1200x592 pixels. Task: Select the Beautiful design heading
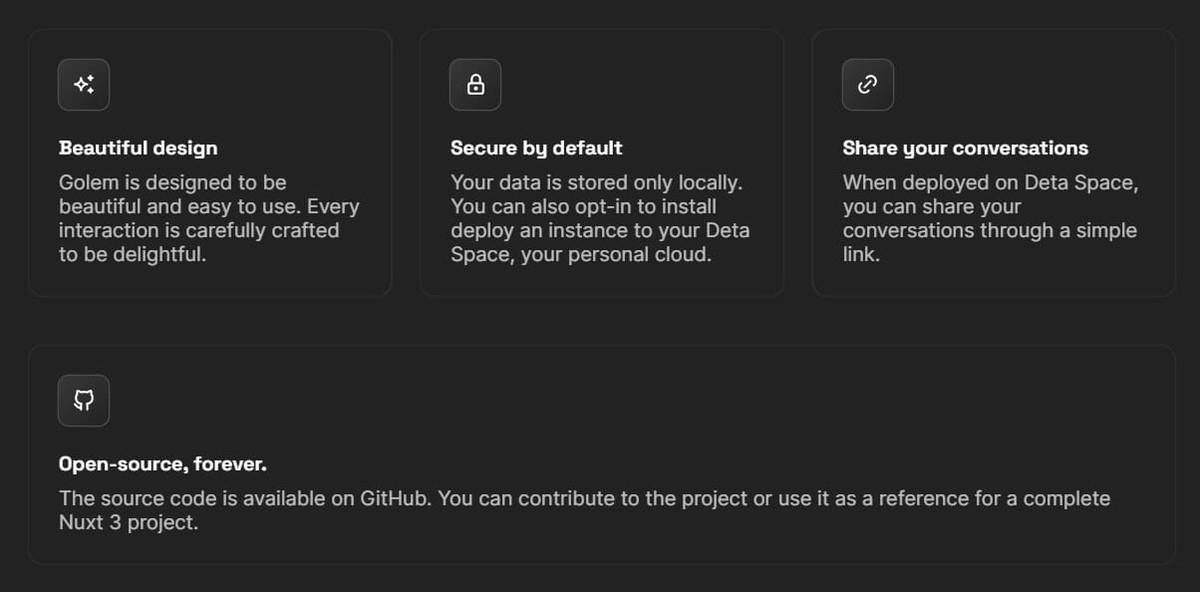(x=138, y=148)
